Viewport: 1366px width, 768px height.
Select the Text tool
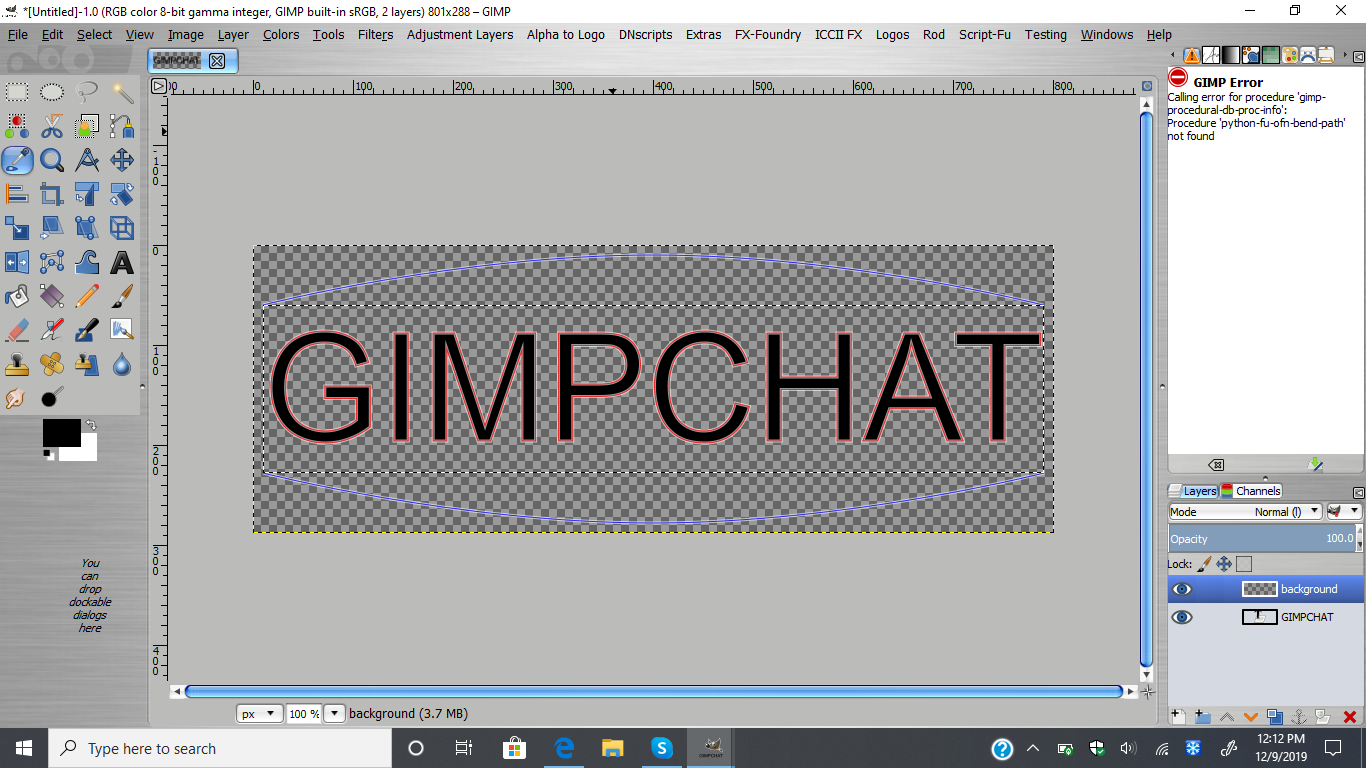(x=122, y=263)
